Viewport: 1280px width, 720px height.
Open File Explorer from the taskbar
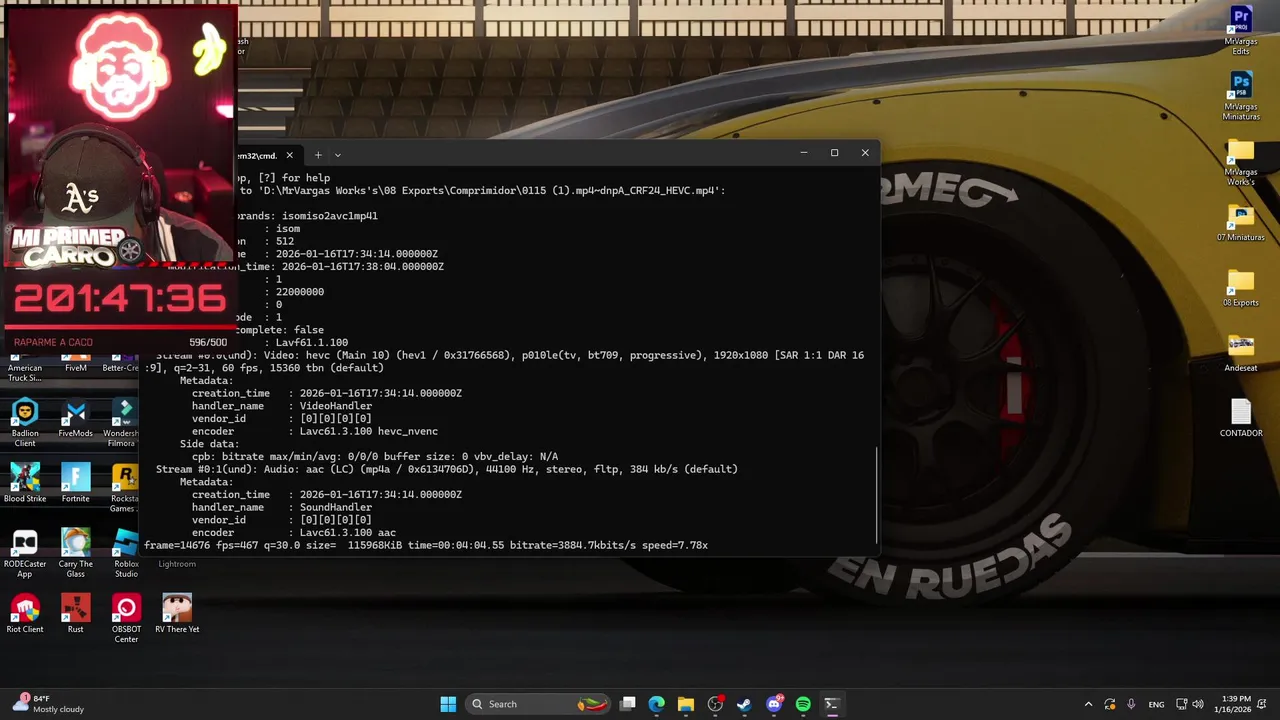[685, 704]
